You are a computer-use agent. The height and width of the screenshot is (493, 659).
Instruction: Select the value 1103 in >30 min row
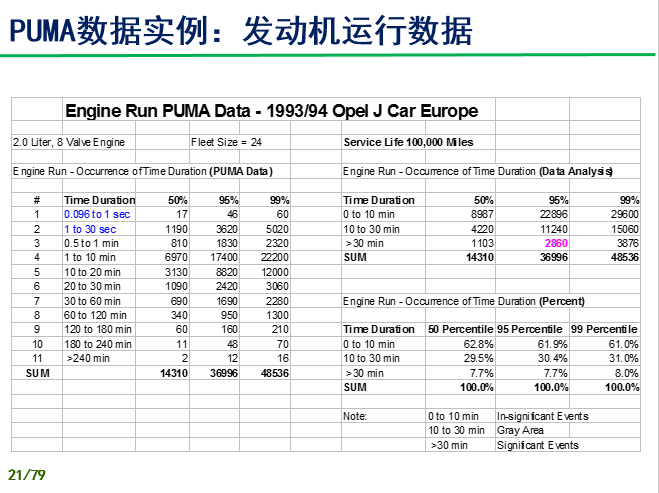(x=482, y=243)
